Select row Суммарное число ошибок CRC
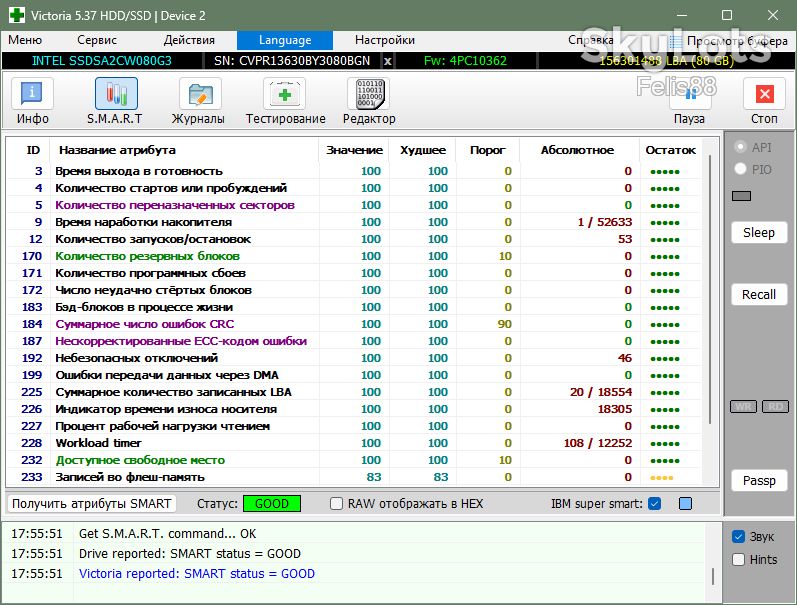Screen dimensions: 797x605 354,324
